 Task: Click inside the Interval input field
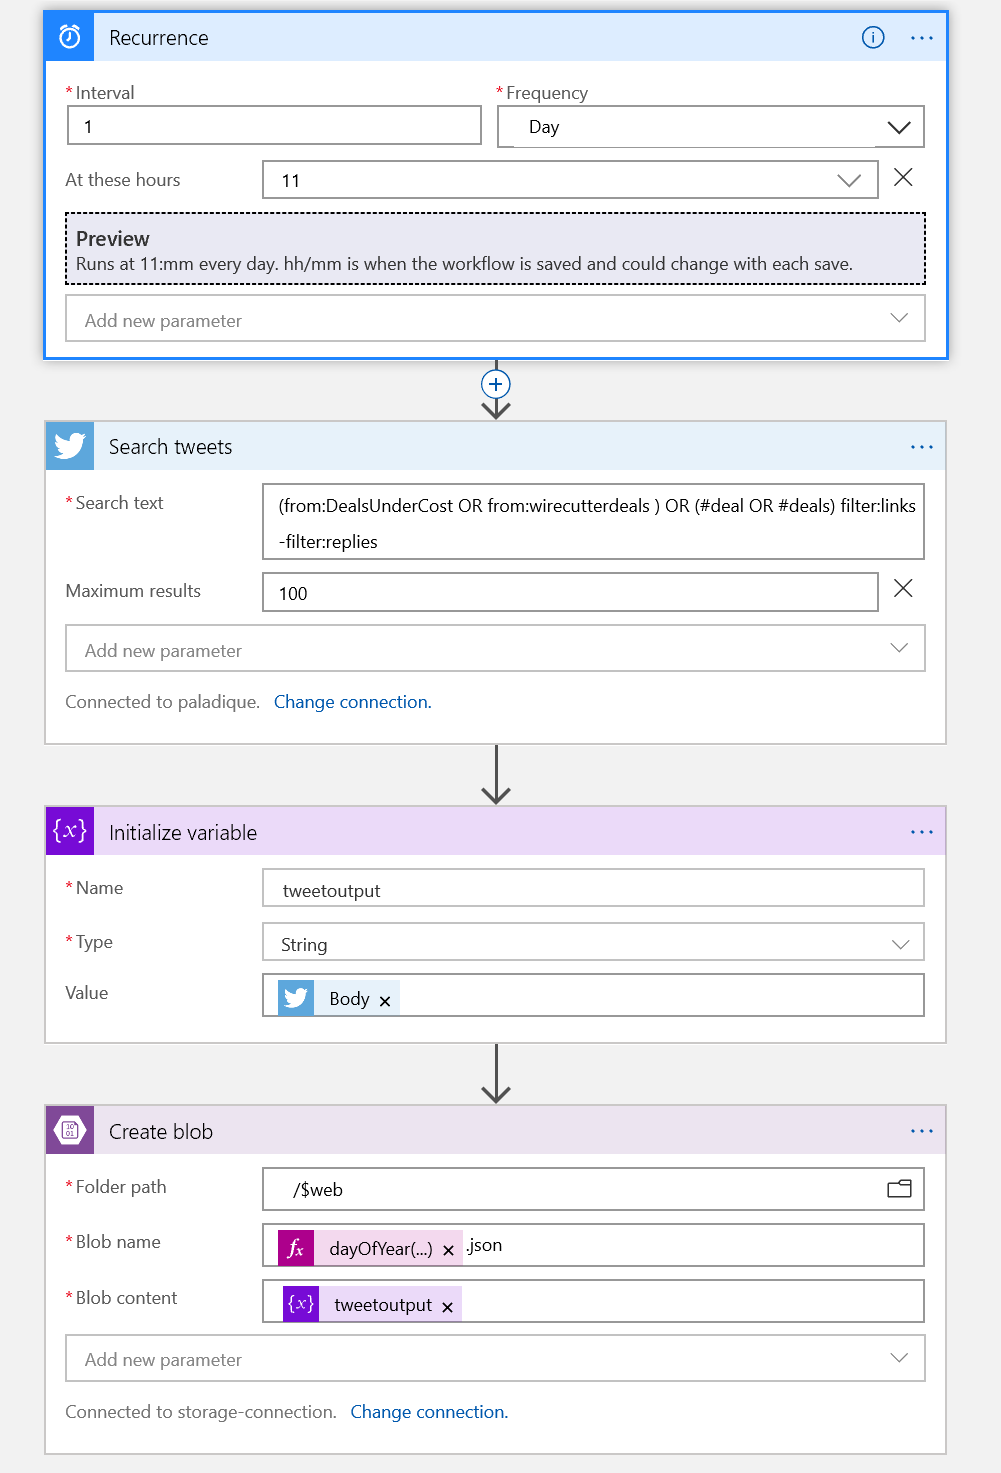(274, 126)
